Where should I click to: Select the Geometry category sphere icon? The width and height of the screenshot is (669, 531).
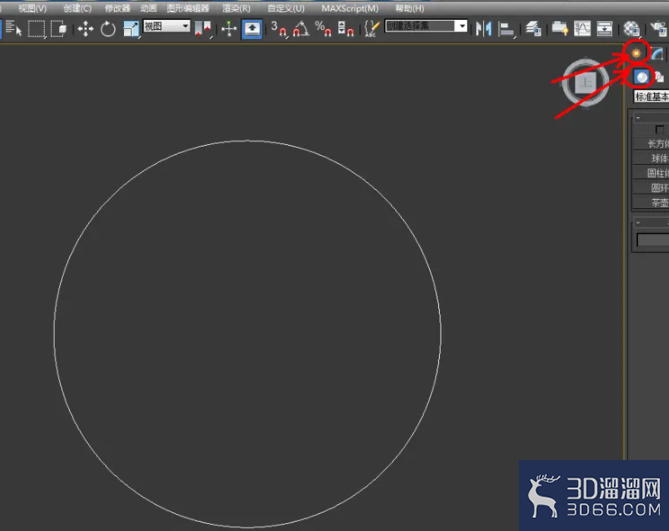click(x=641, y=77)
